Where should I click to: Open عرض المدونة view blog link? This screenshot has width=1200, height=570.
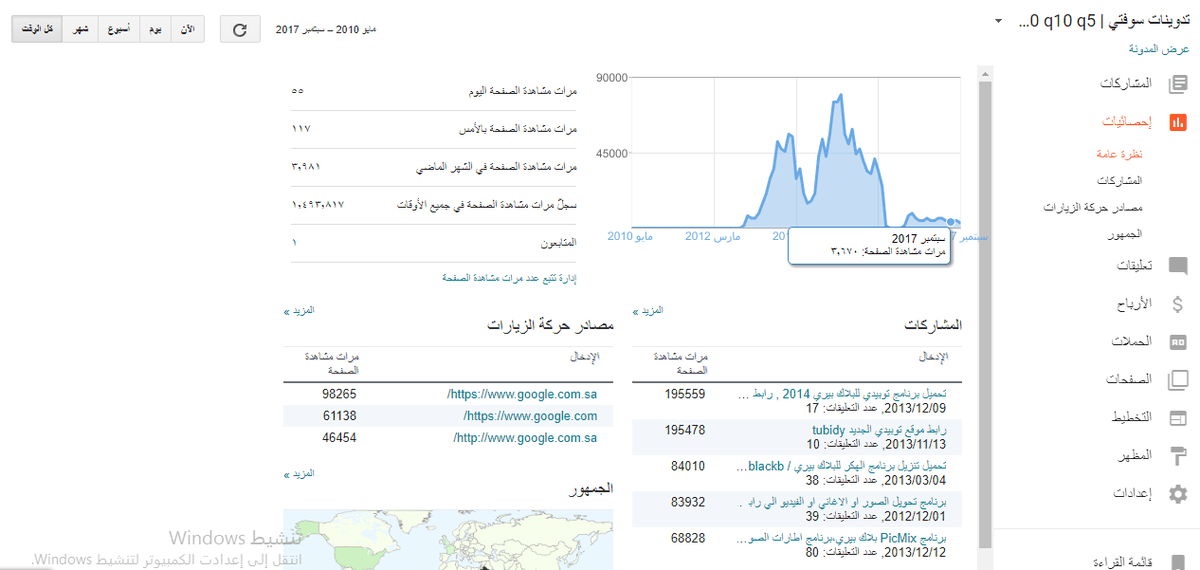click(1160, 48)
